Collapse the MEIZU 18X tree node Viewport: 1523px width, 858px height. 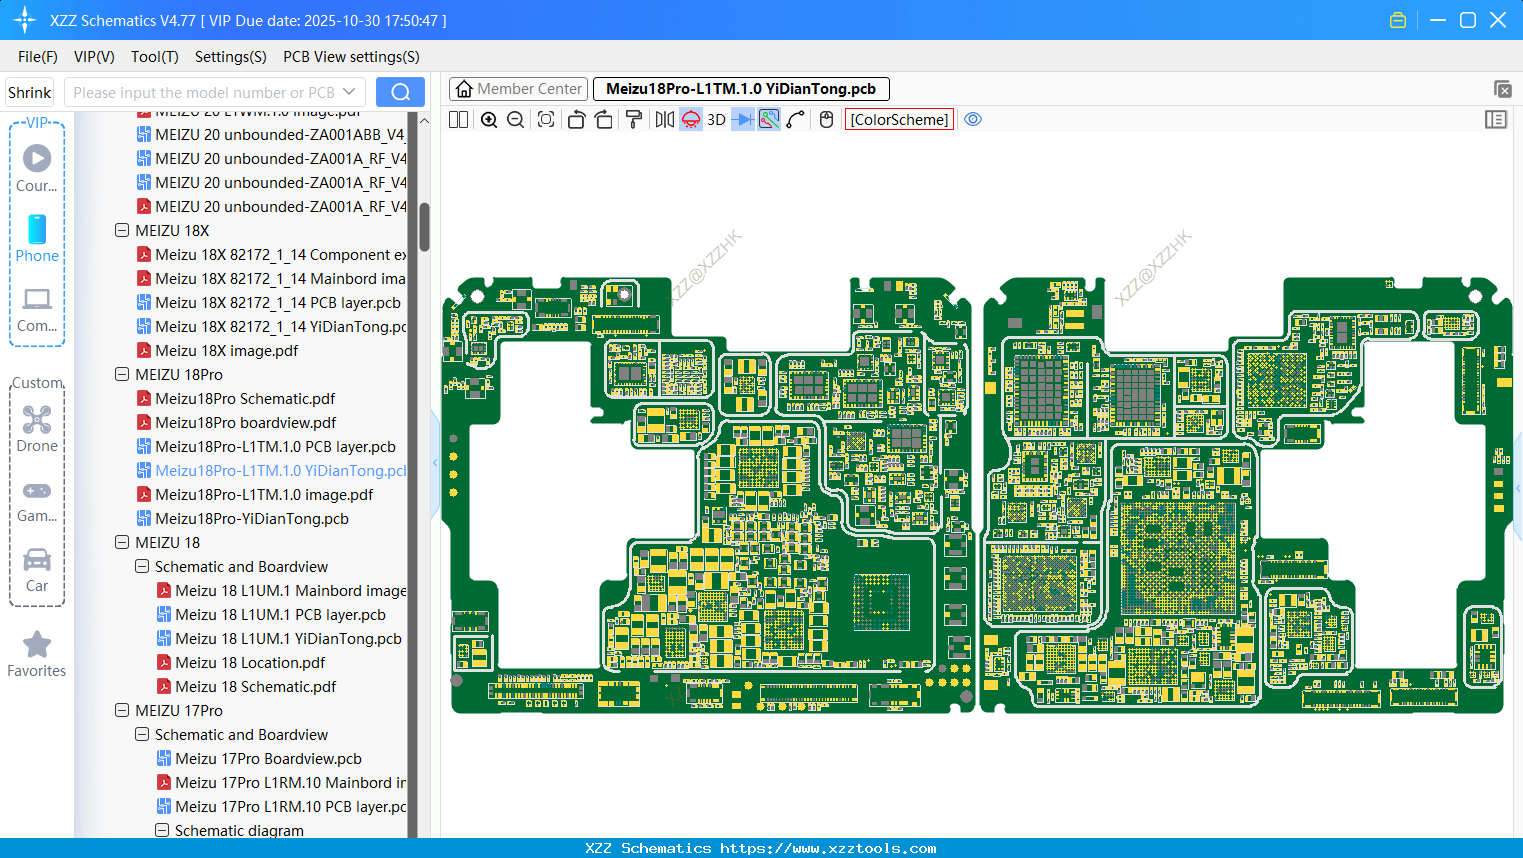pyautogui.click(x=122, y=231)
